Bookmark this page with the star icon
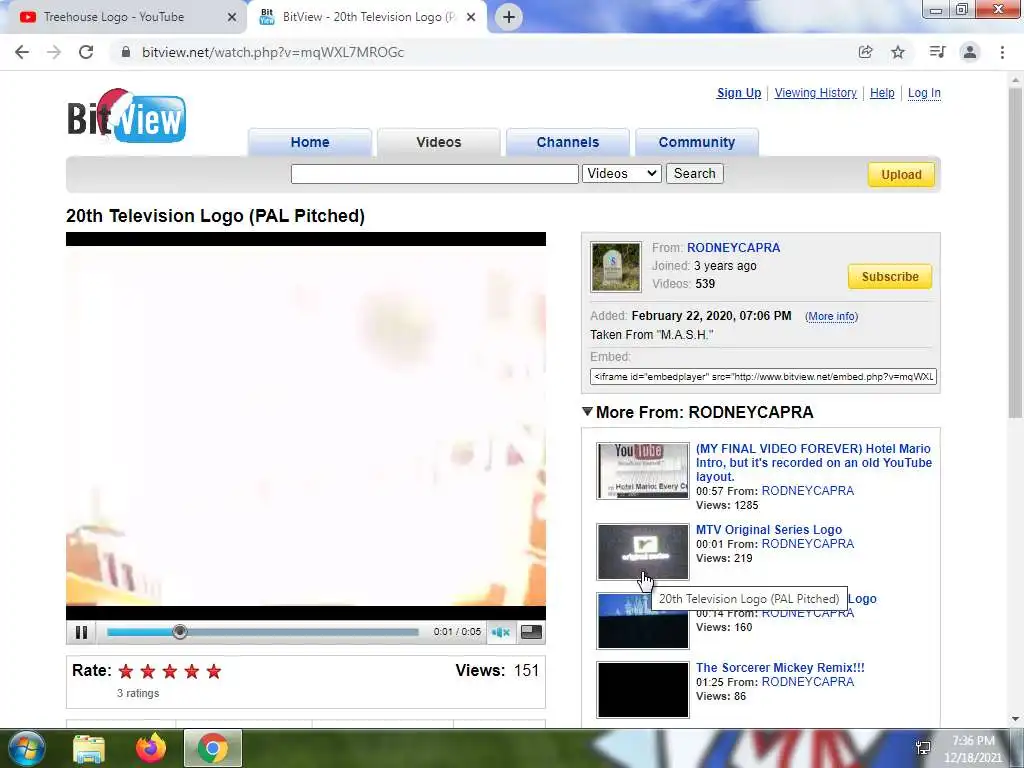Screen dimensions: 1024x768 pos(898,52)
